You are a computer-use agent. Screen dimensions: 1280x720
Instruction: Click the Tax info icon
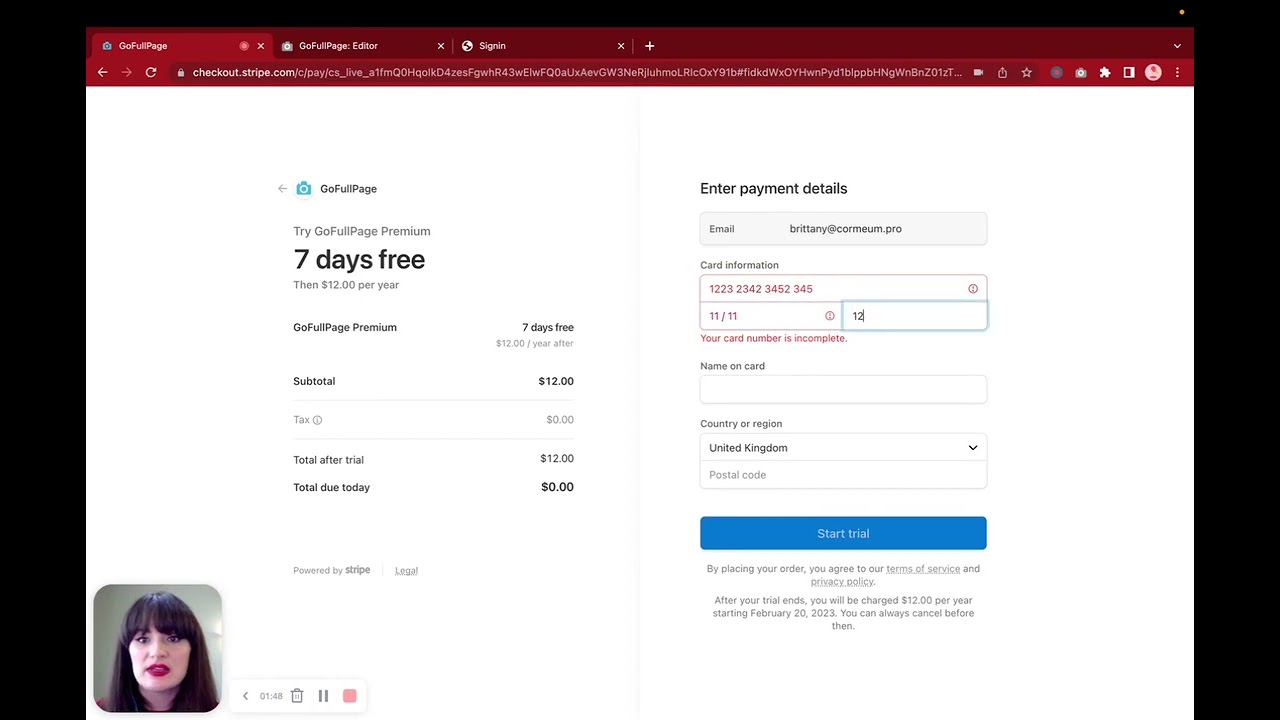[317, 420]
